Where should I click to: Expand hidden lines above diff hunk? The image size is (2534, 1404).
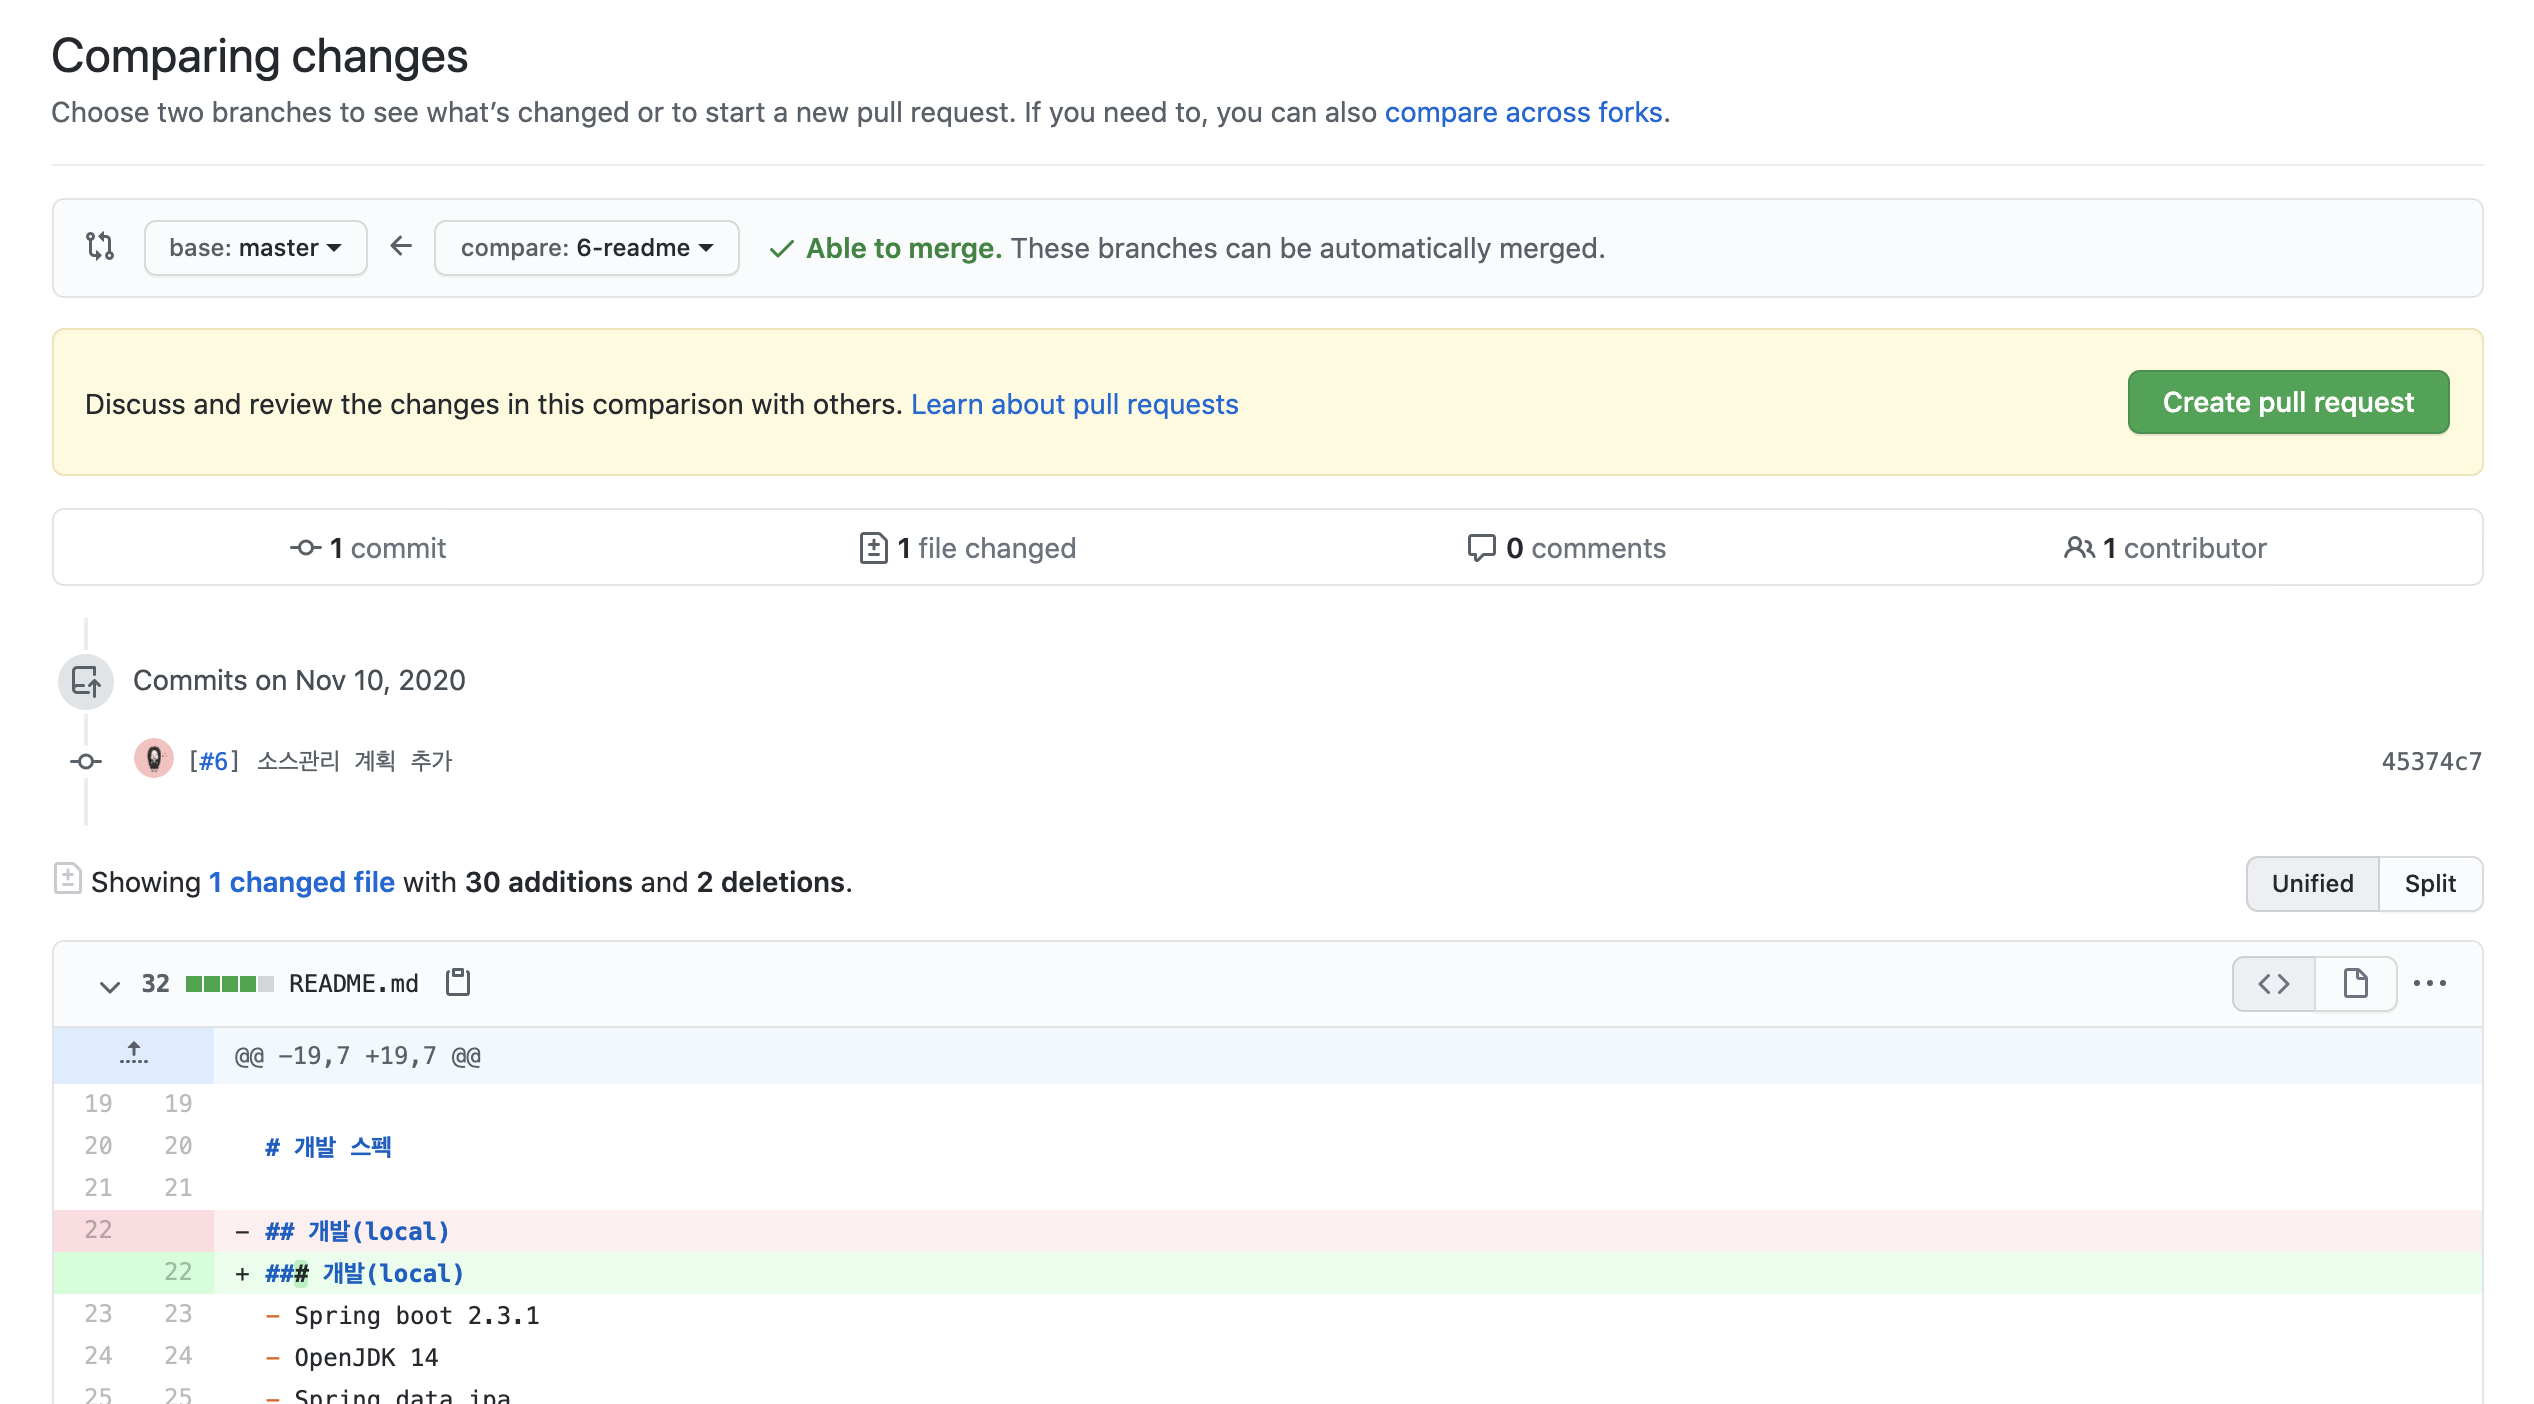(x=133, y=1054)
